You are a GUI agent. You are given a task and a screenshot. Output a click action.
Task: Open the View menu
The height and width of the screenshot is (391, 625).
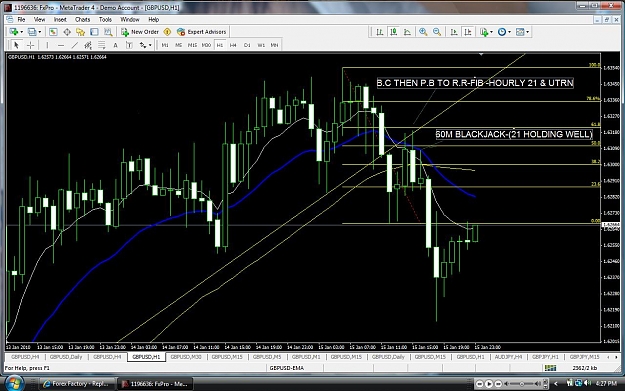[39, 20]
